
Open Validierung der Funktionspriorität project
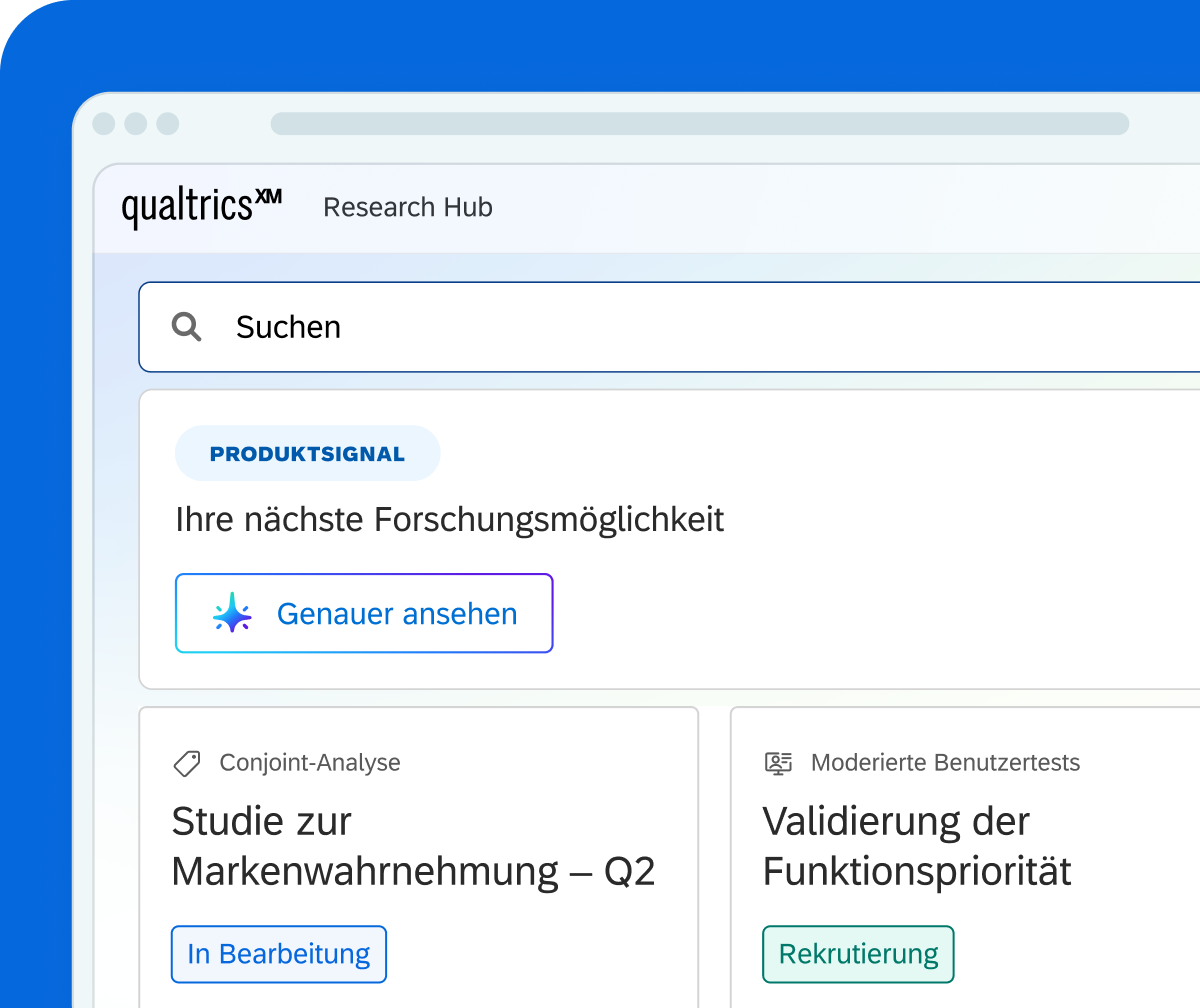coord(917,847)
